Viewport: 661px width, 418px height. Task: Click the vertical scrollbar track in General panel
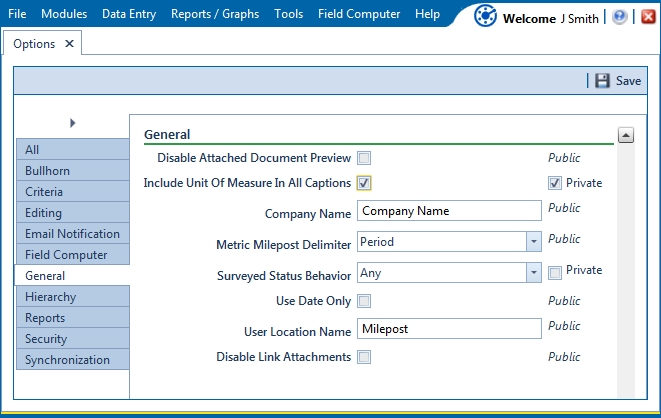(626, 270)
